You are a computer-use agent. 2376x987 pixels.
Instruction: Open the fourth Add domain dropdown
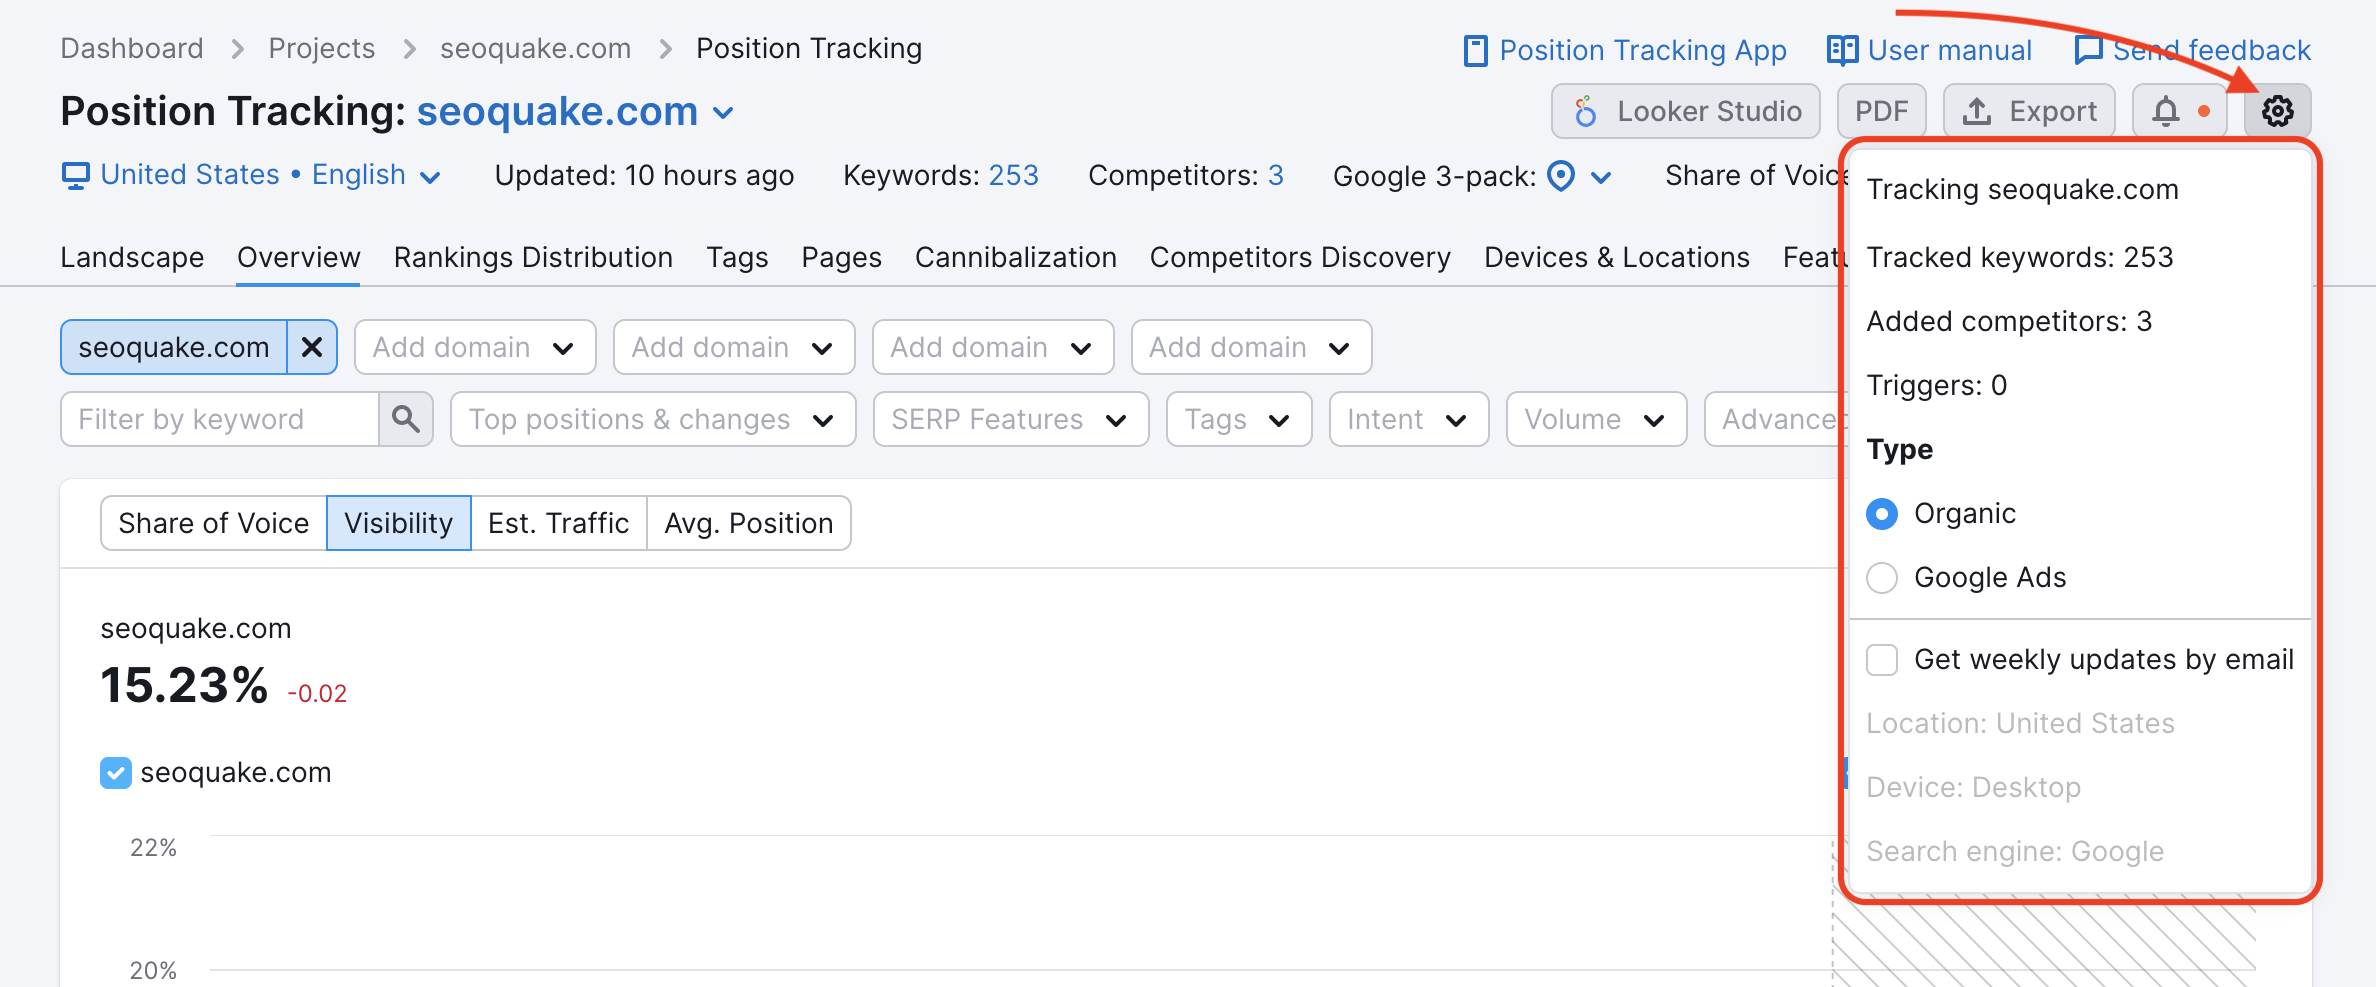click(x=1251, y=347)
